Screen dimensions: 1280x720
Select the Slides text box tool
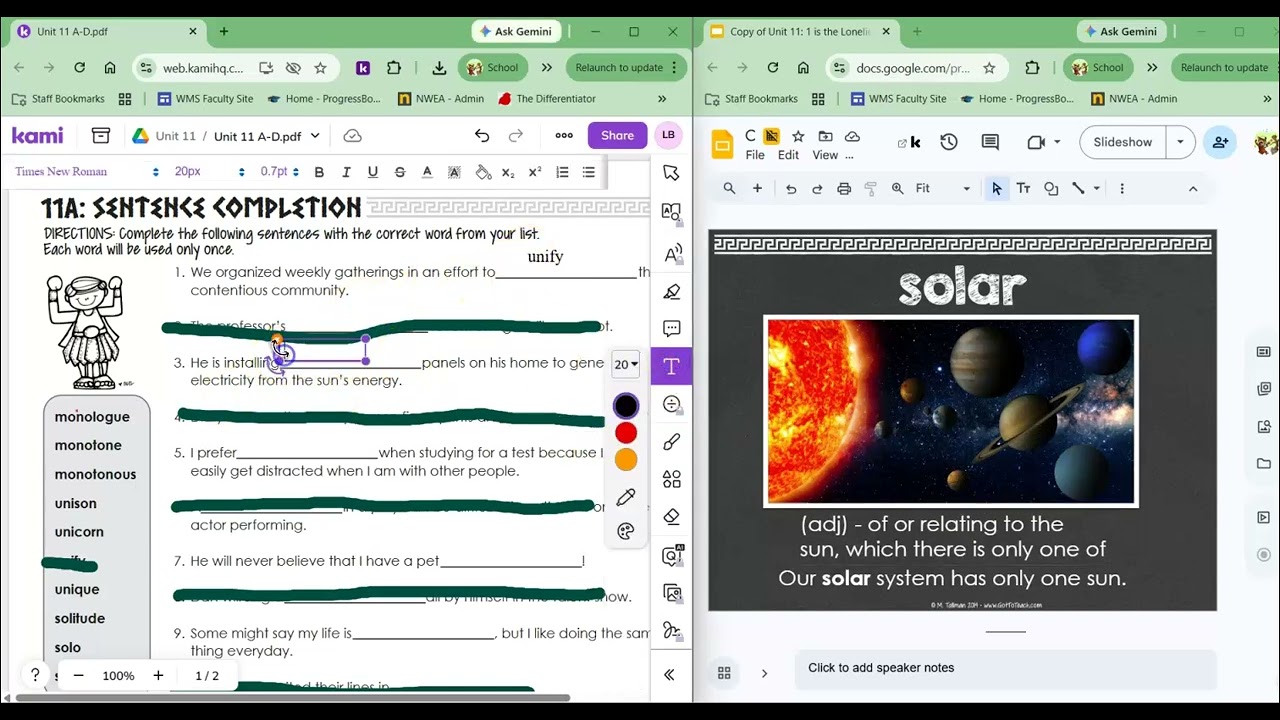pyautogui.click(x=1023, y=188)
